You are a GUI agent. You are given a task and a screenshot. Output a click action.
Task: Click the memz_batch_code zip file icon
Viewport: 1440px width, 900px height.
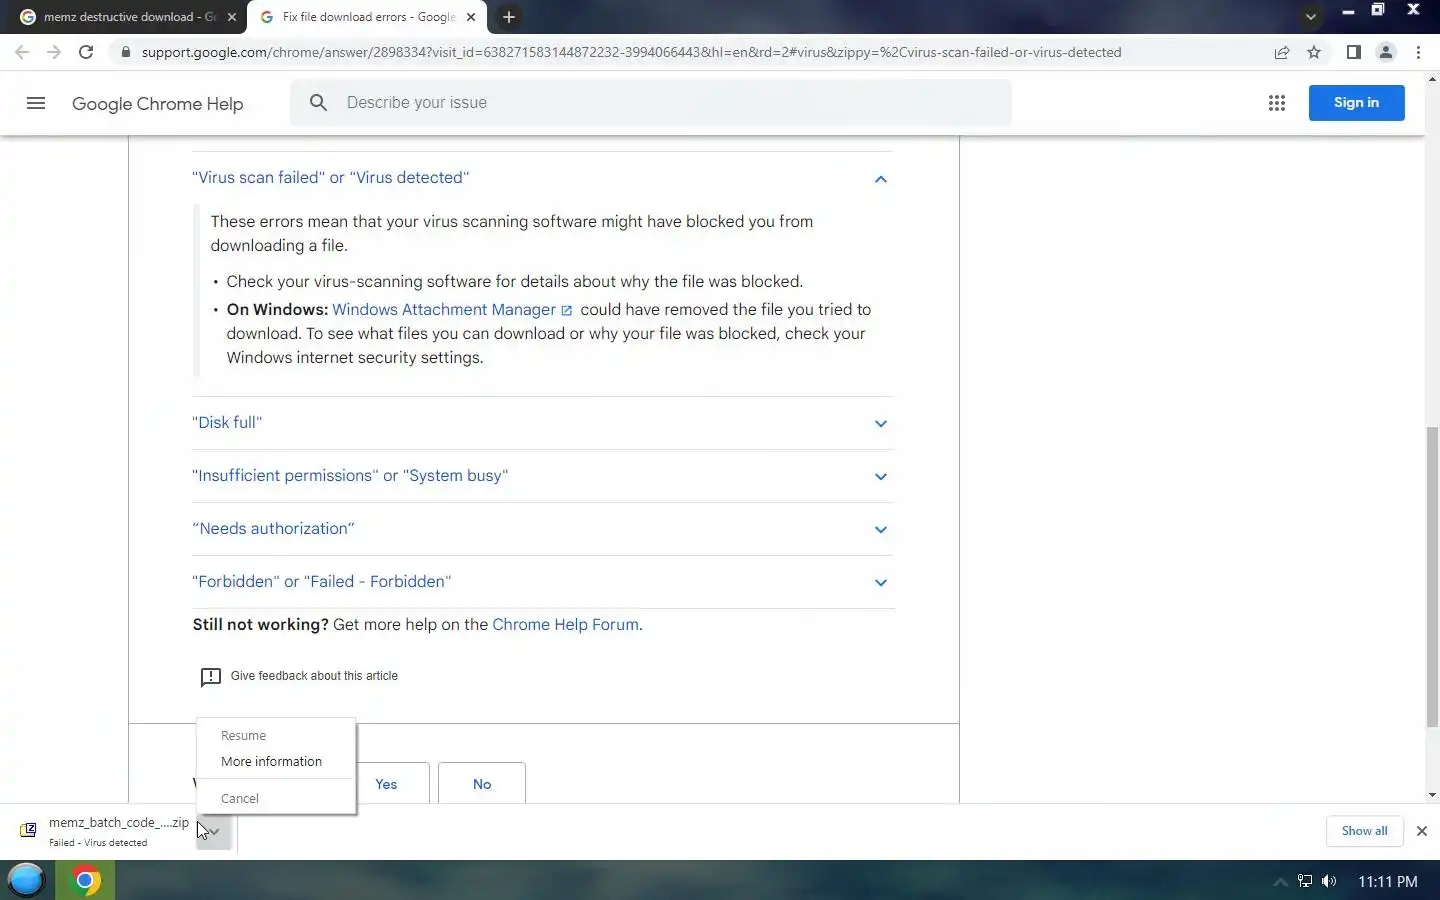tap(28, 830)
